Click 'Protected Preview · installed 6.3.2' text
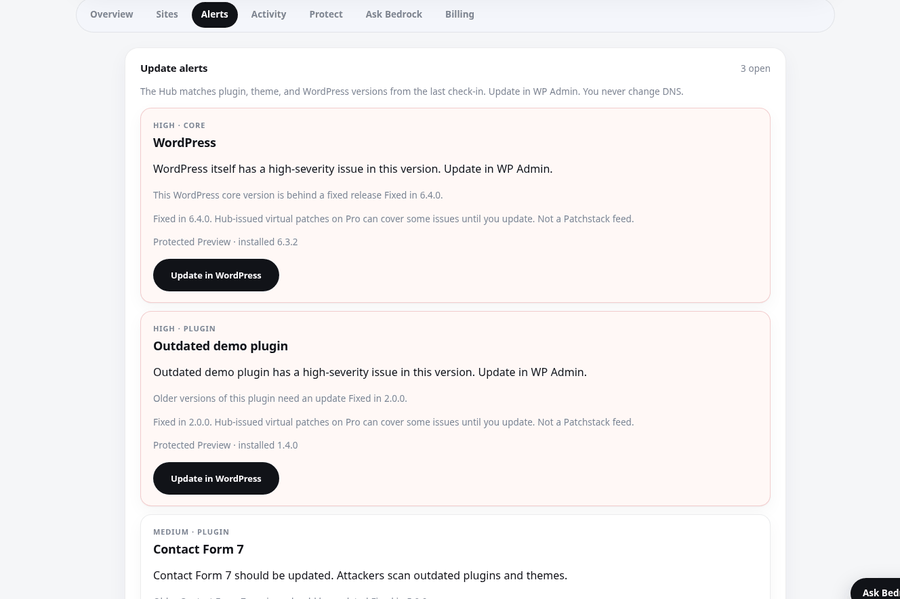The height and width of the screenshot is (599, 900). point(226,242)
